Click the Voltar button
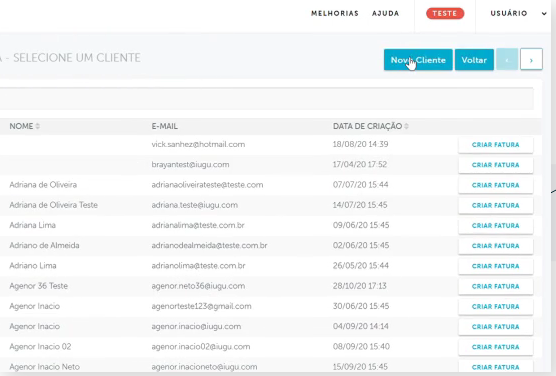 pos(474,60)
